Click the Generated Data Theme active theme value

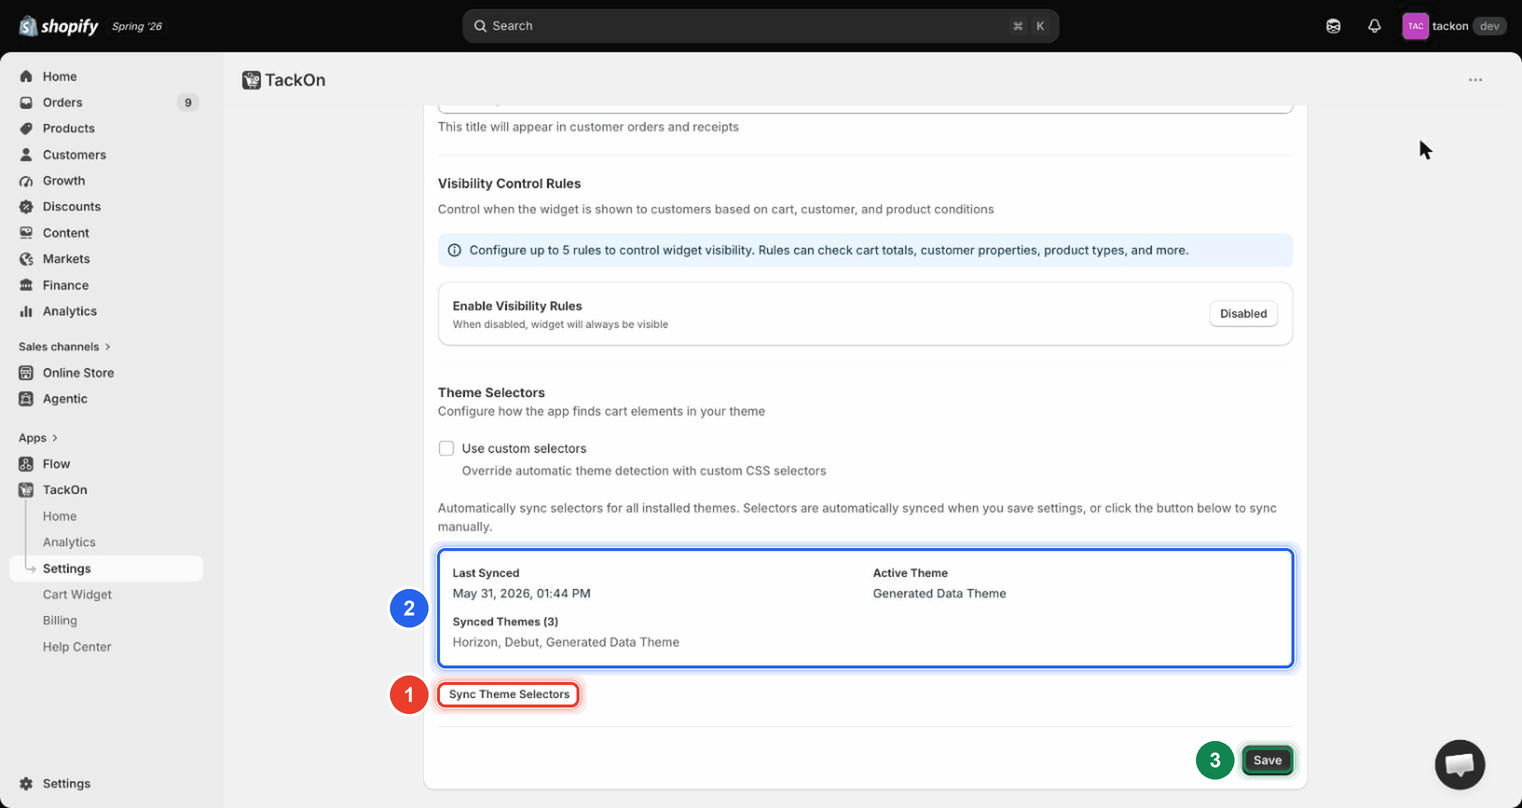pos(939,593)
